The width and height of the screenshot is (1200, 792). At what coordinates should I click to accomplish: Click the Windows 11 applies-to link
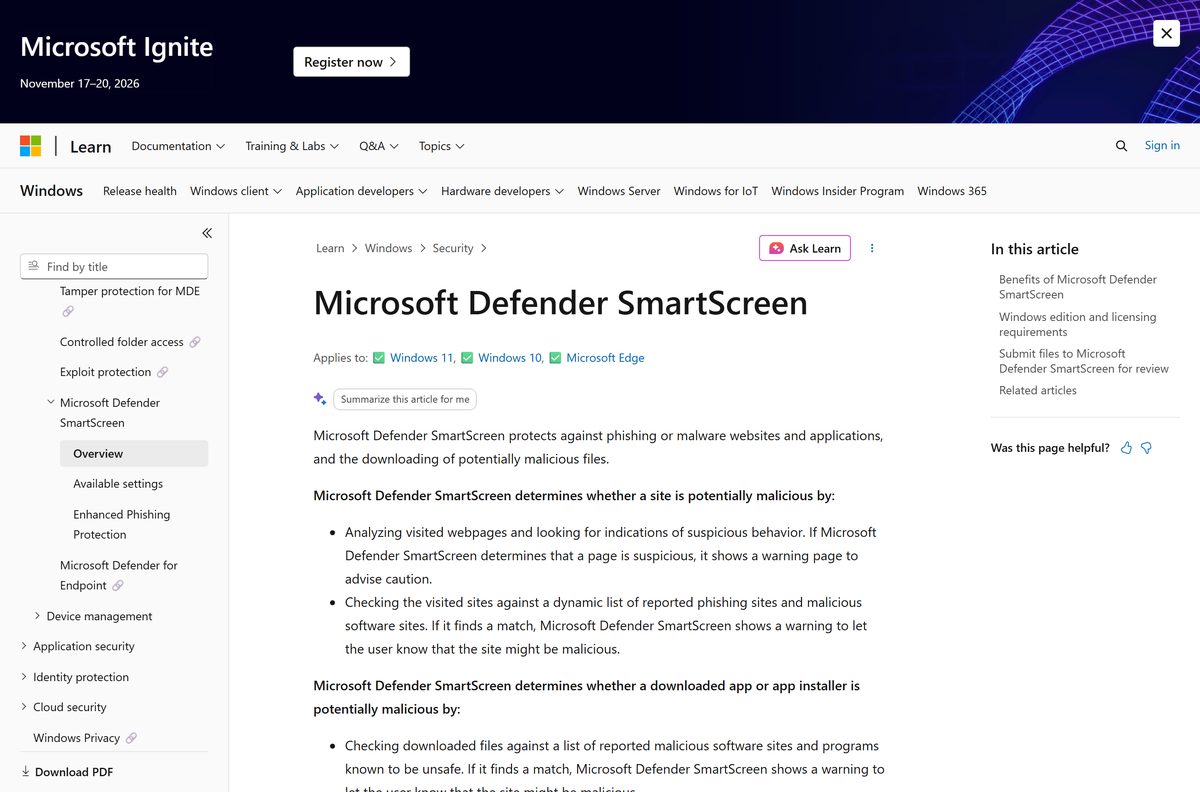(422, 358)
